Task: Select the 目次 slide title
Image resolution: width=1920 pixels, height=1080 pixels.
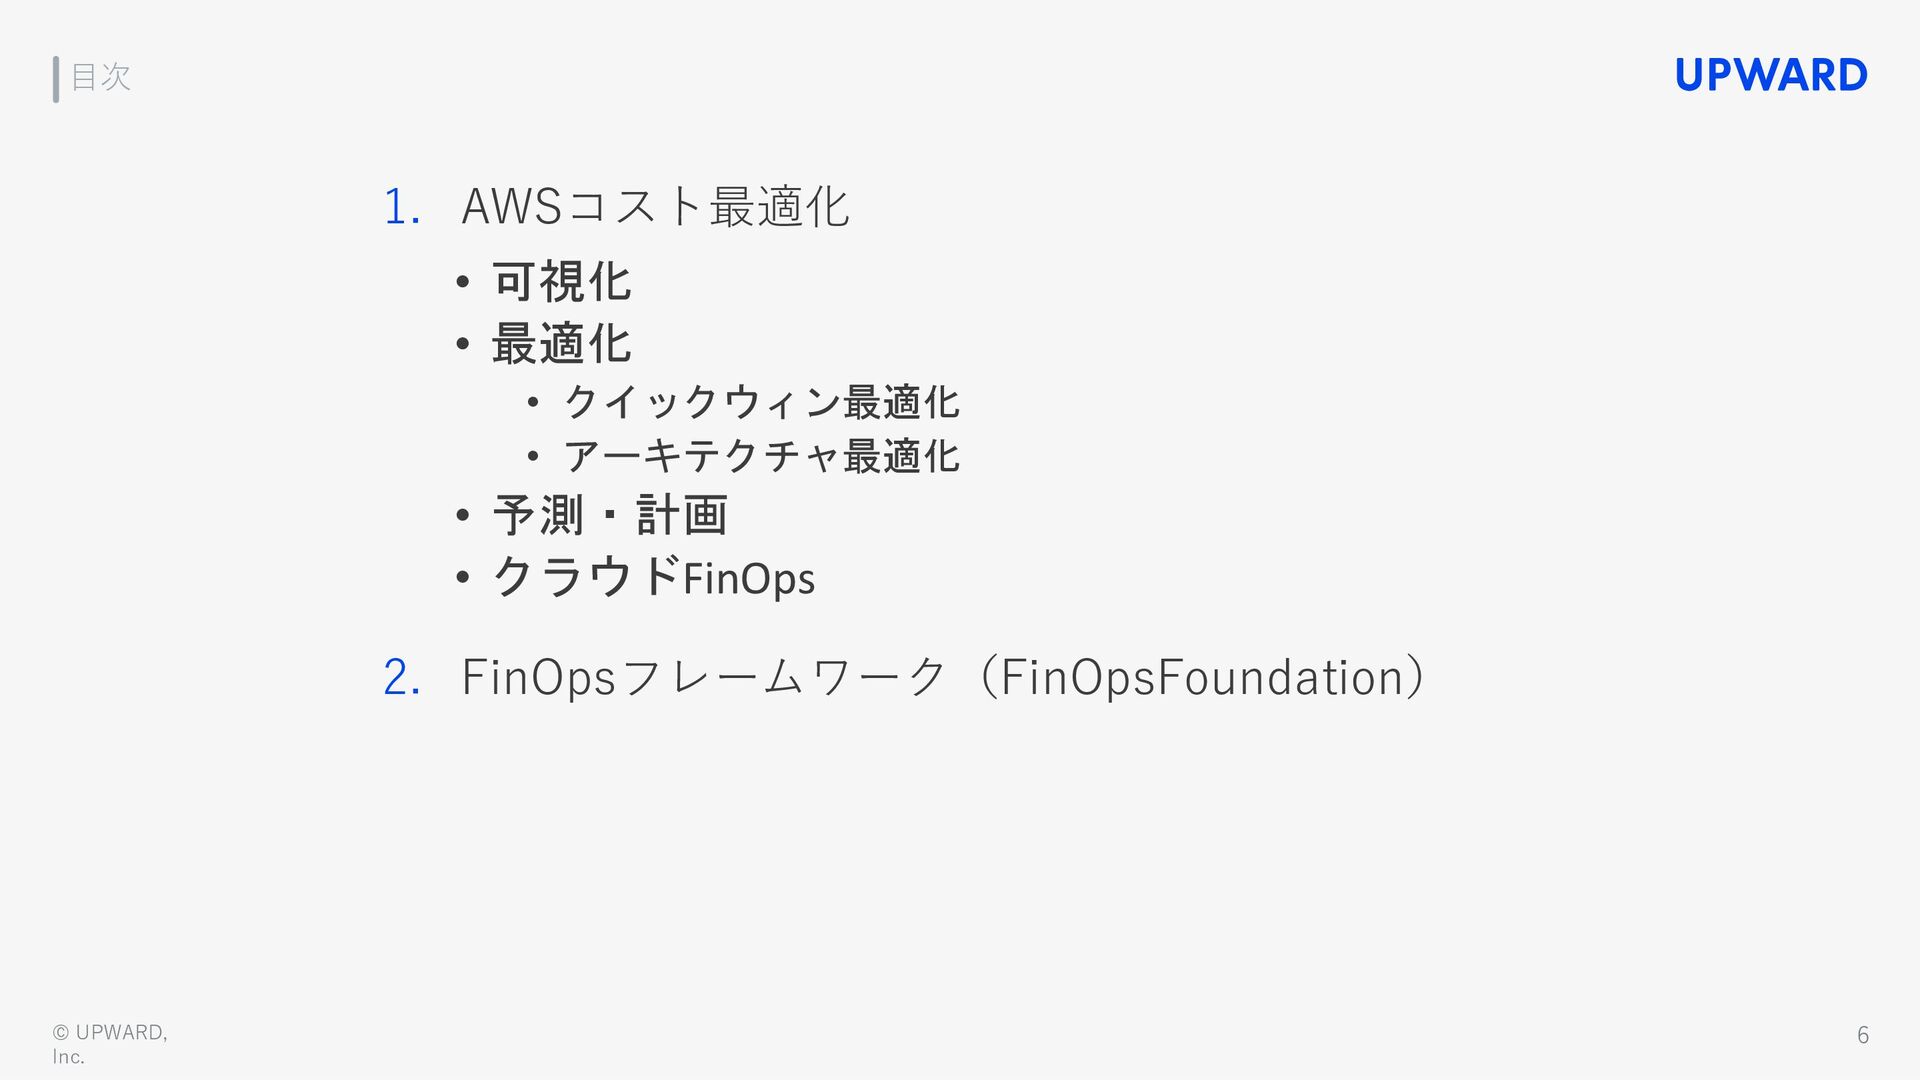Action: [101, 77]
